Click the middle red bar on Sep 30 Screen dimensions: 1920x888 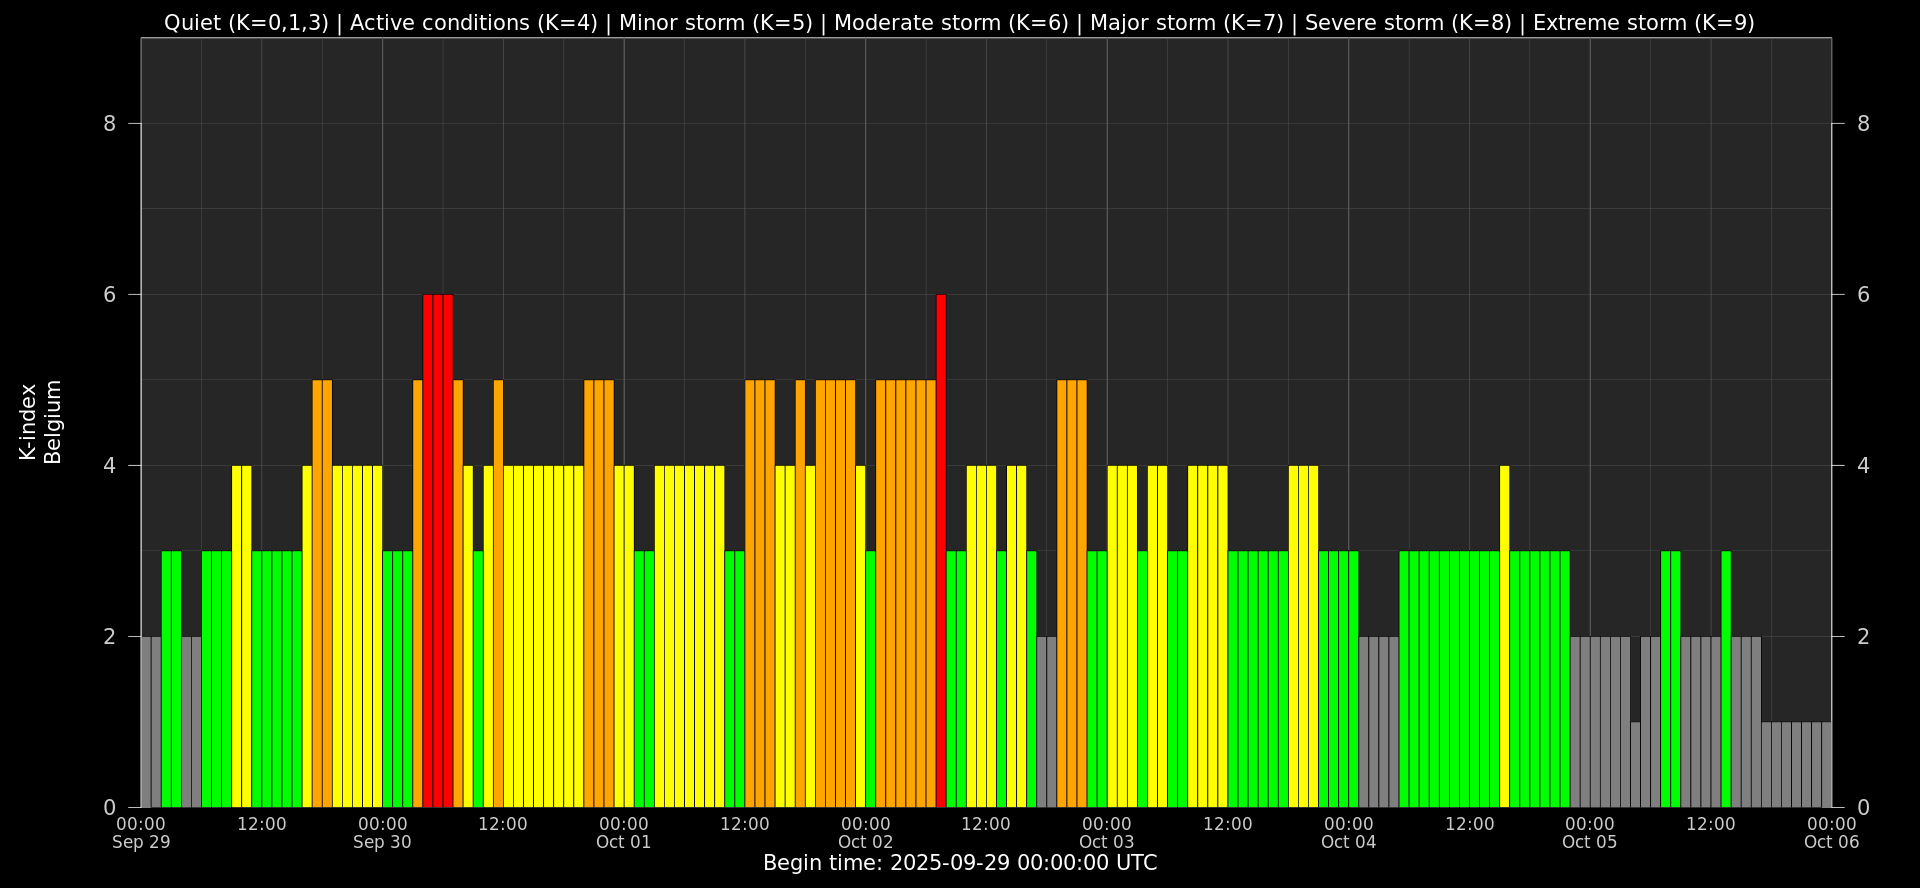click(x=438, y=550)
